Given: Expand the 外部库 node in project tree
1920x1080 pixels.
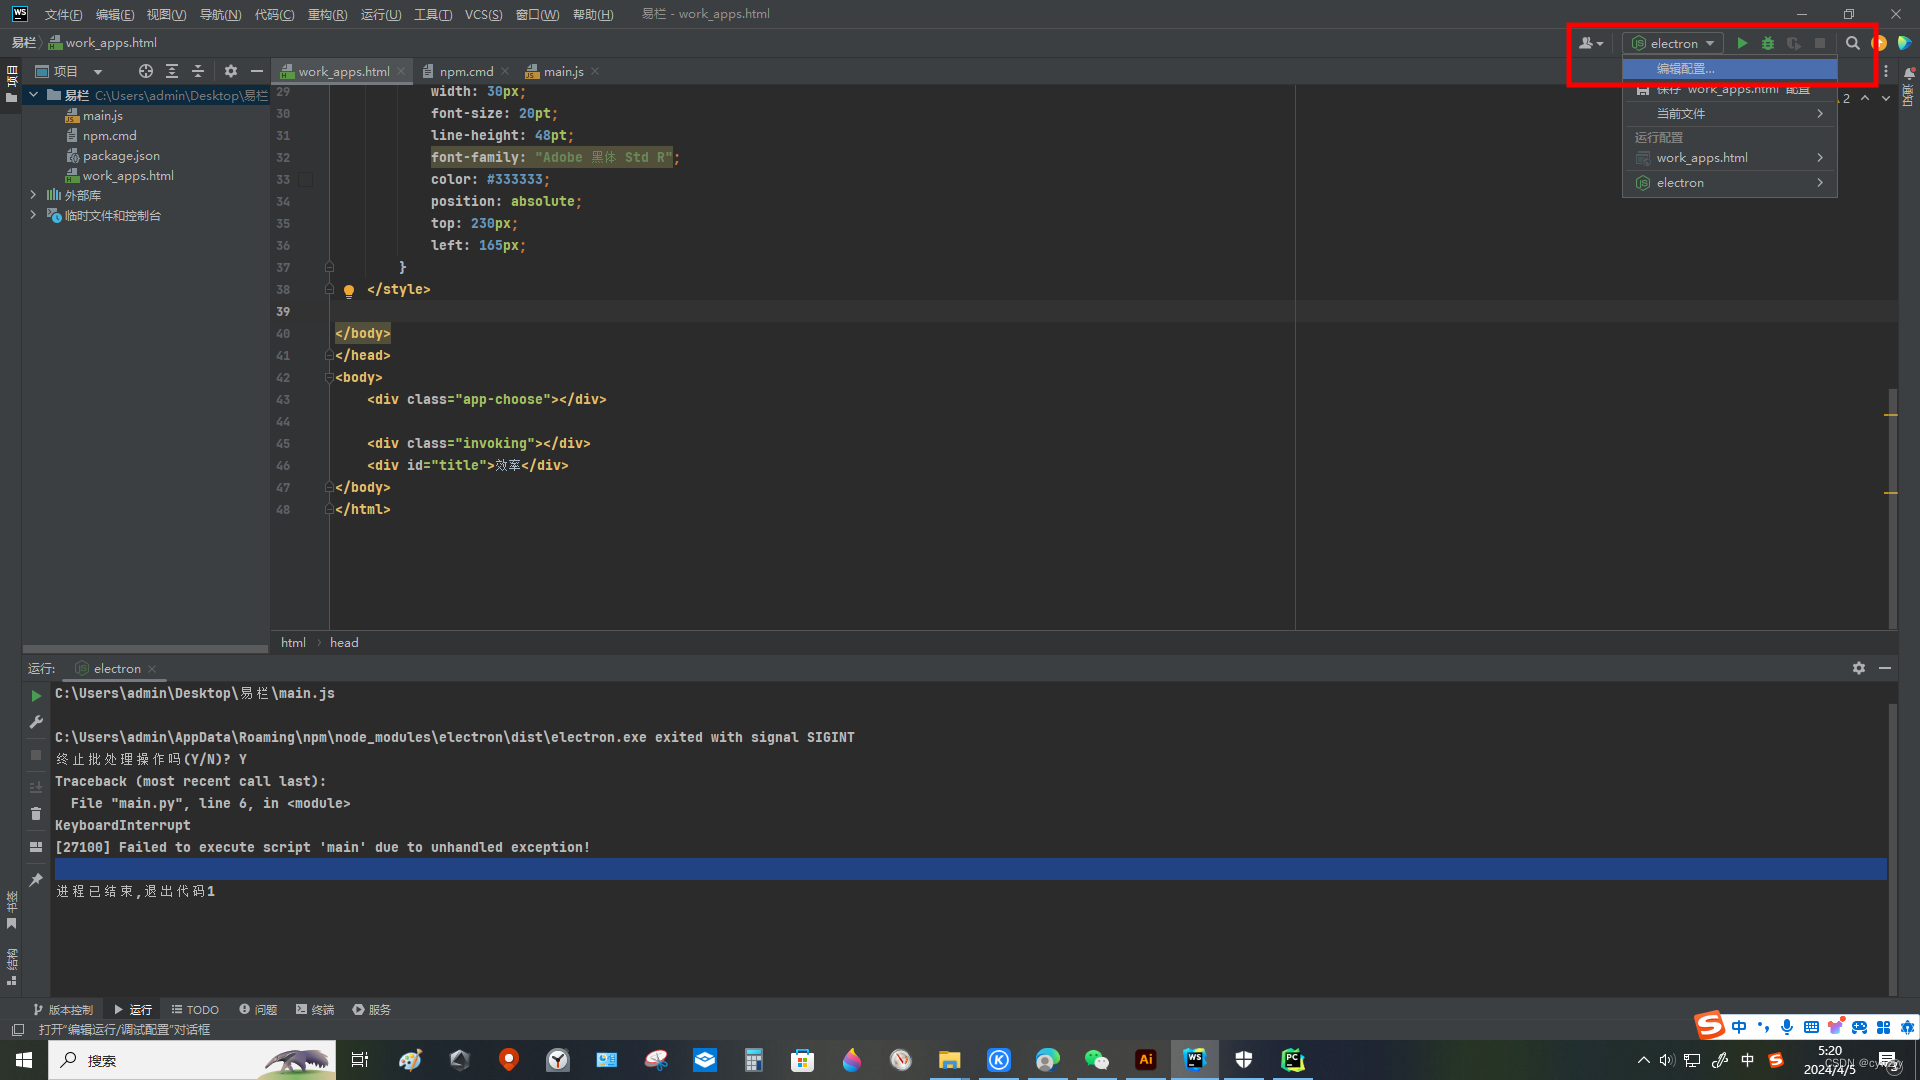Looking at the screenshot, I should tap(33, 194).
